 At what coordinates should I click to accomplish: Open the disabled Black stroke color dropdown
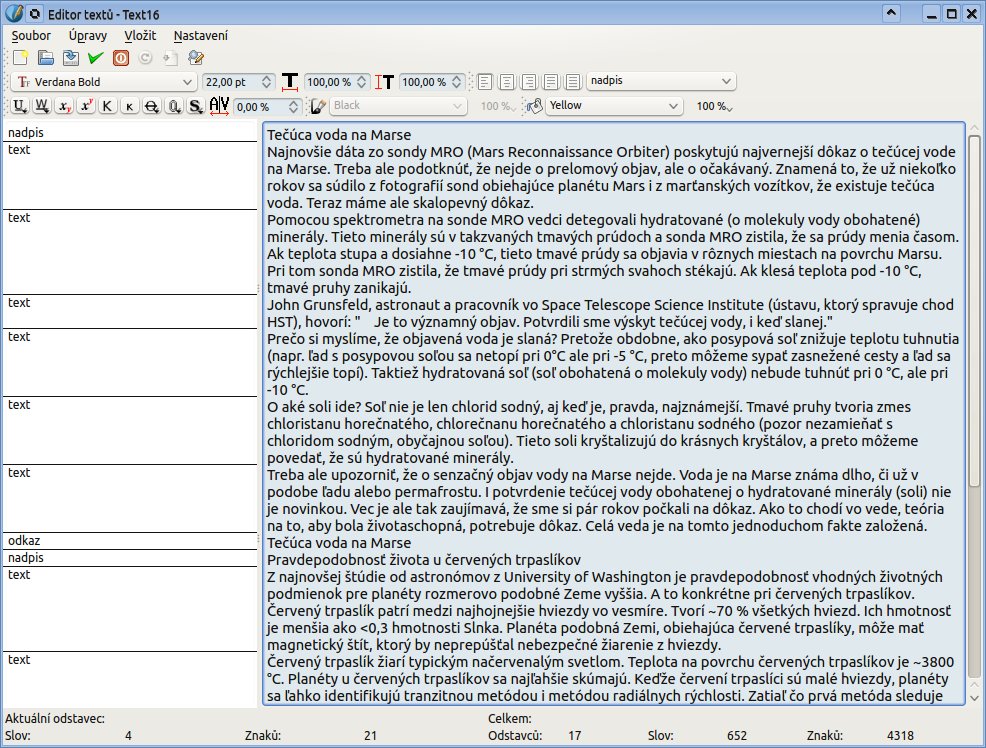coord(398,106)
